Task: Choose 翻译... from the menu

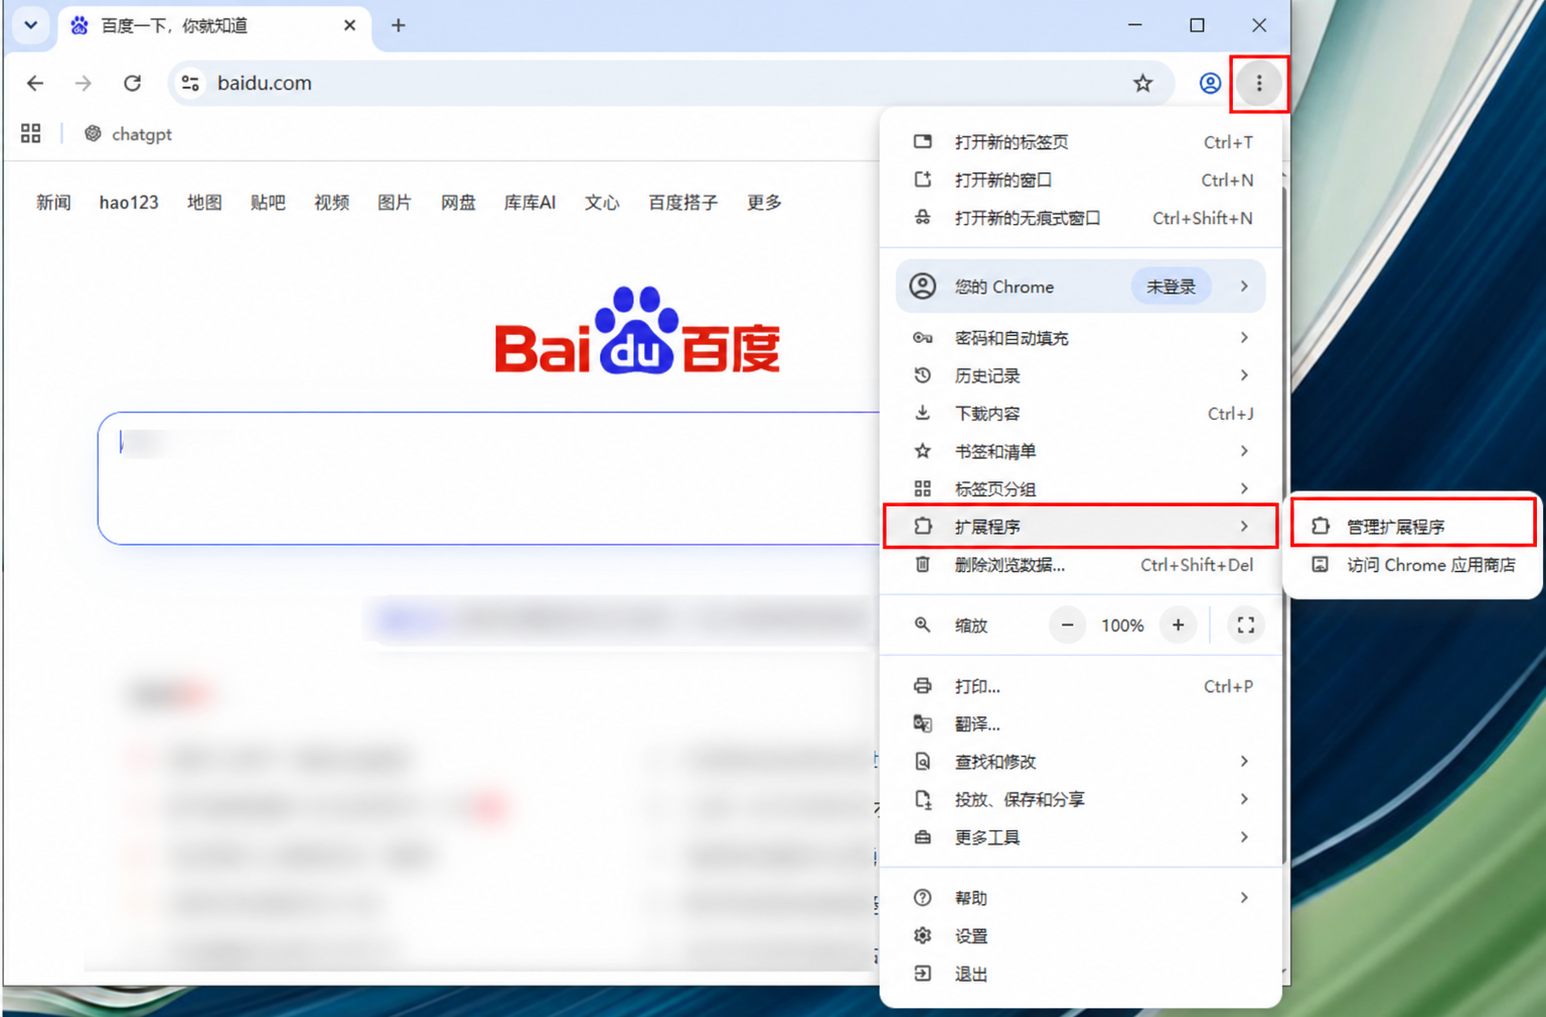Action: pos(1082,724)
